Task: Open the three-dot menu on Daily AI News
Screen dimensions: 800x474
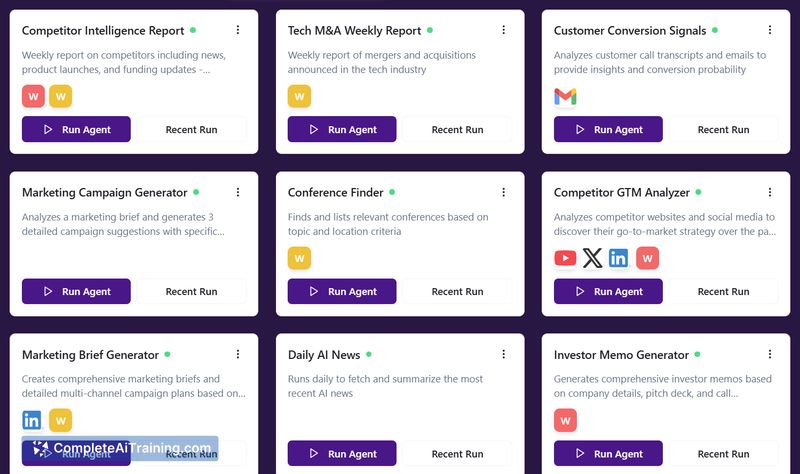Action: pos(504,354)
